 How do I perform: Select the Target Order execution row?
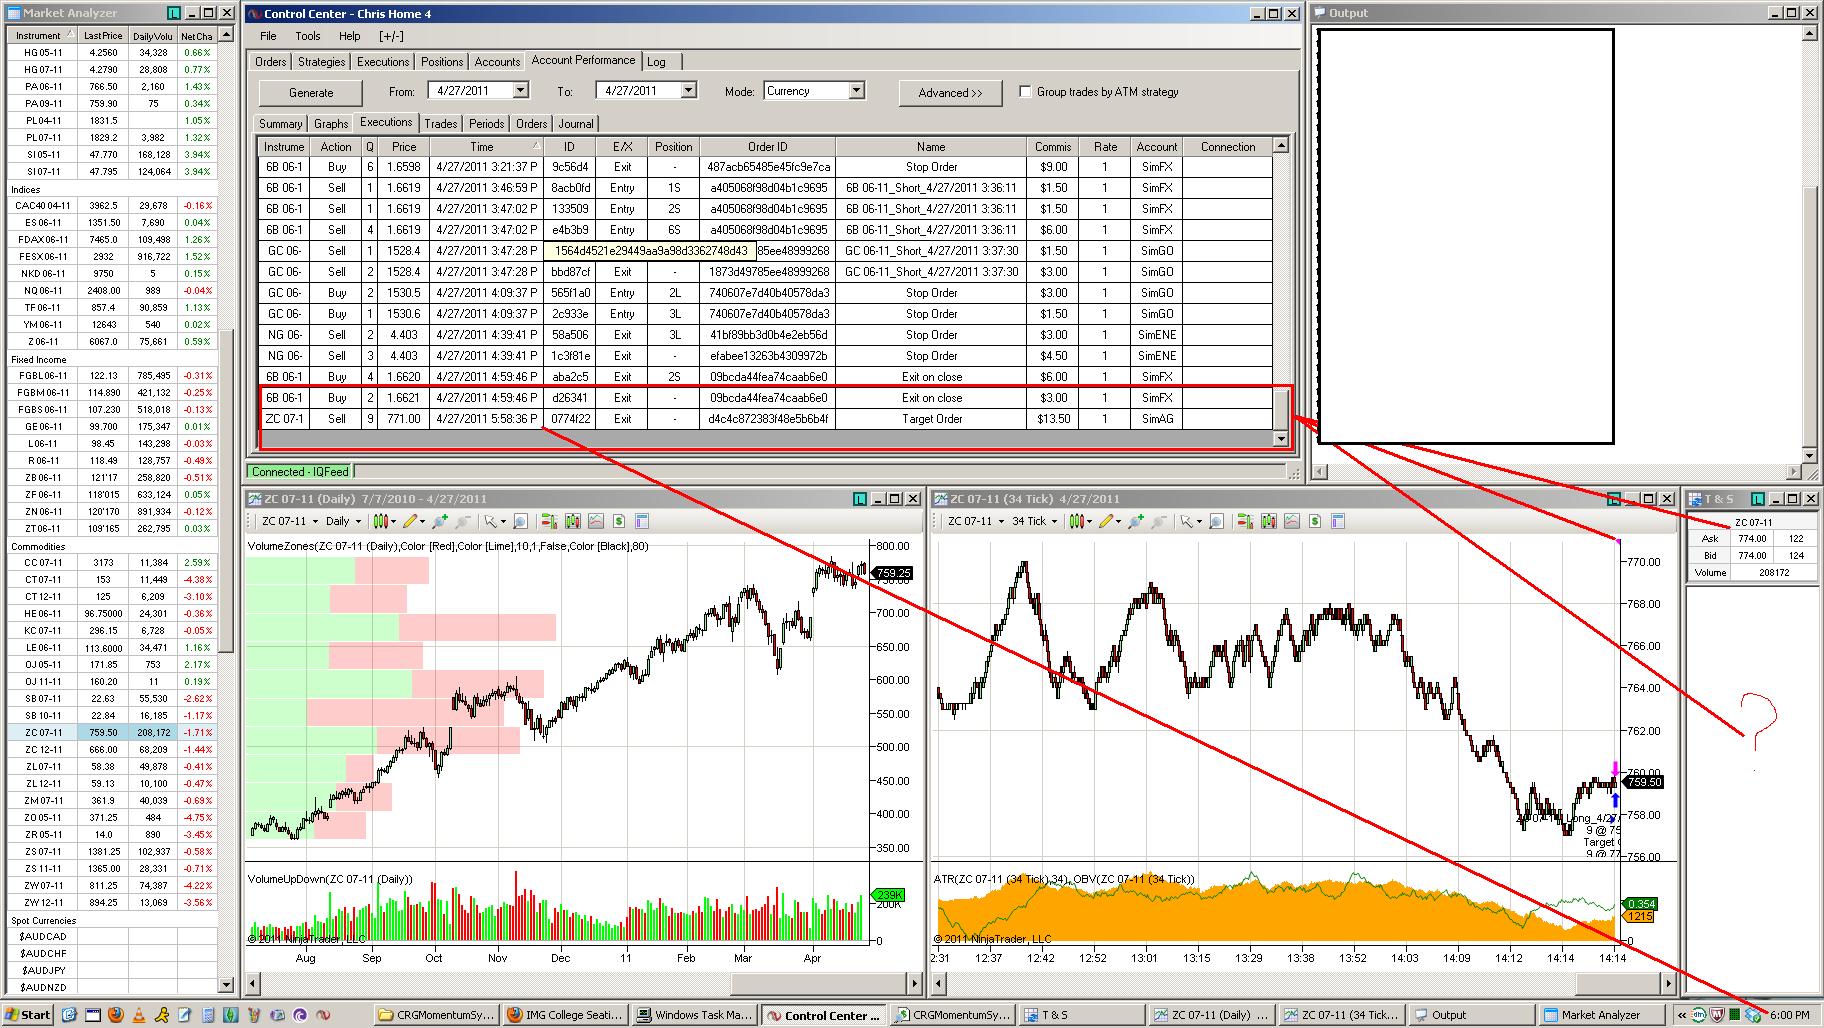point(766,419)
